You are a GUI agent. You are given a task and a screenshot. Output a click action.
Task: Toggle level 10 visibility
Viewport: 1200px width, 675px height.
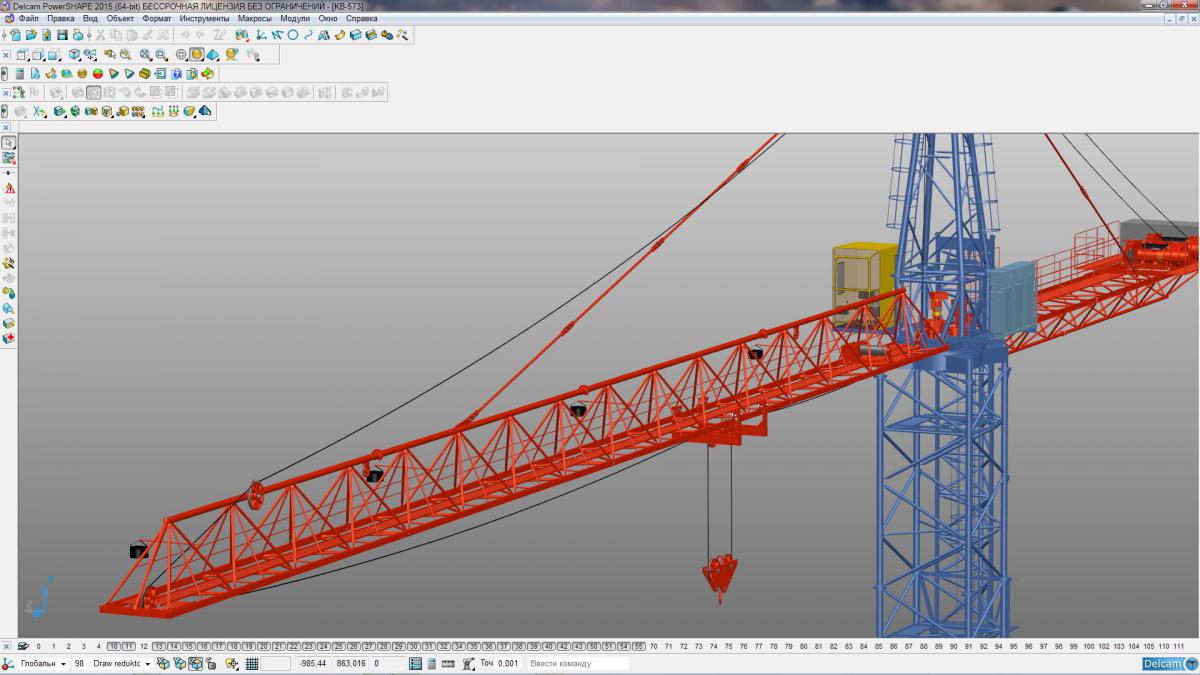pos(114,647)
